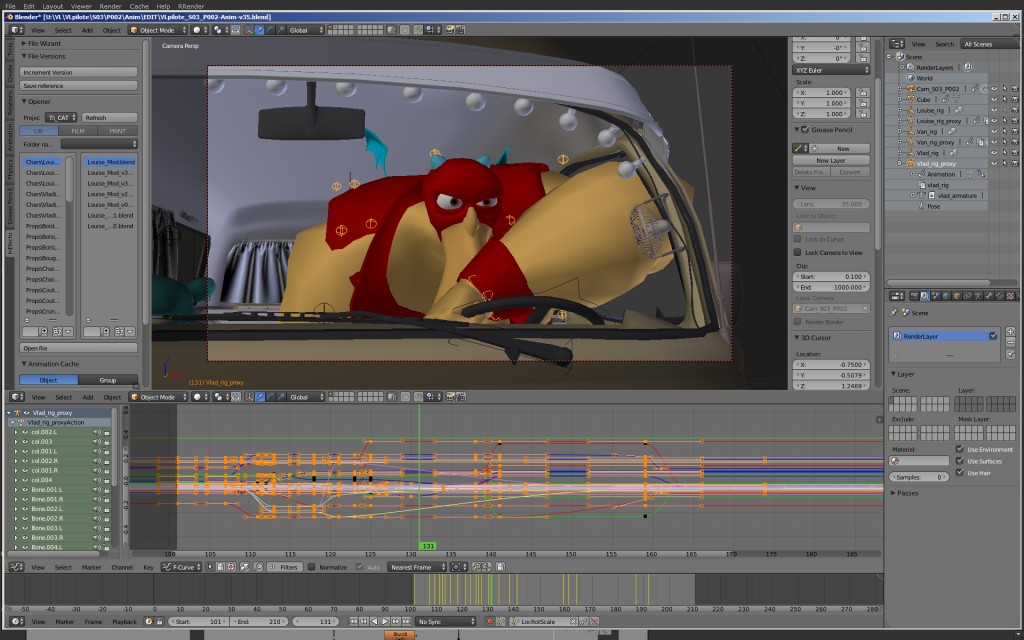Hide Cam_S03_P002 with its eye icon
The image size is (1024, 640).
coord(995,89)
